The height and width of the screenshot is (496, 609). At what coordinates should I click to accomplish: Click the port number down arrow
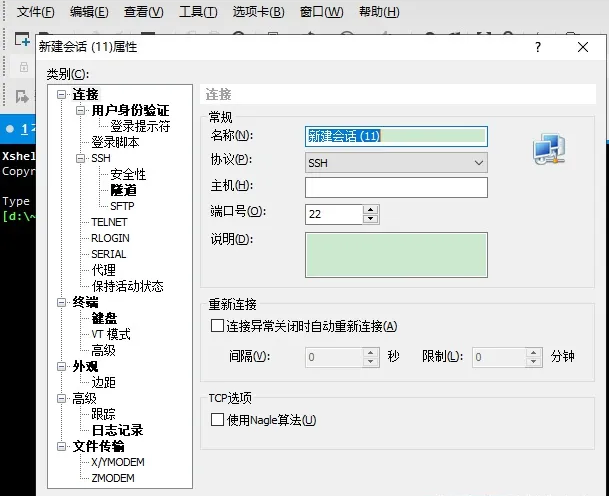click(371, 218)
